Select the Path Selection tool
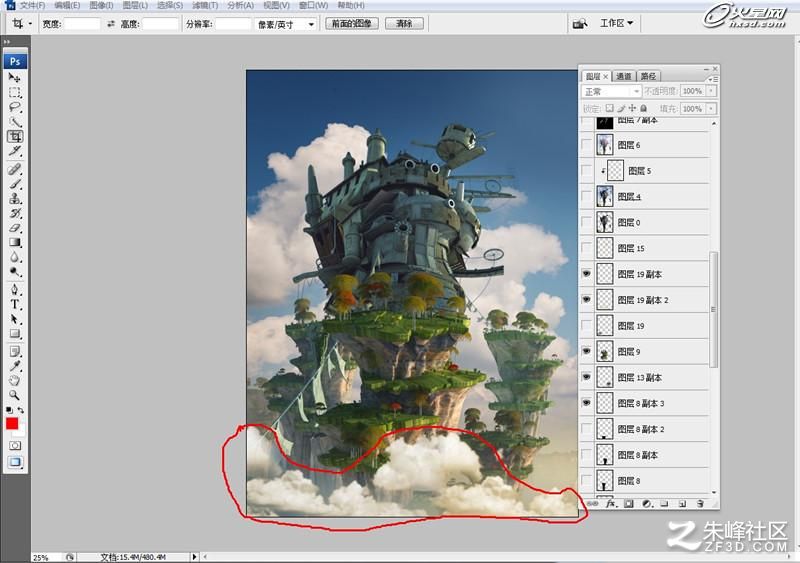 [x=14, y=320]
